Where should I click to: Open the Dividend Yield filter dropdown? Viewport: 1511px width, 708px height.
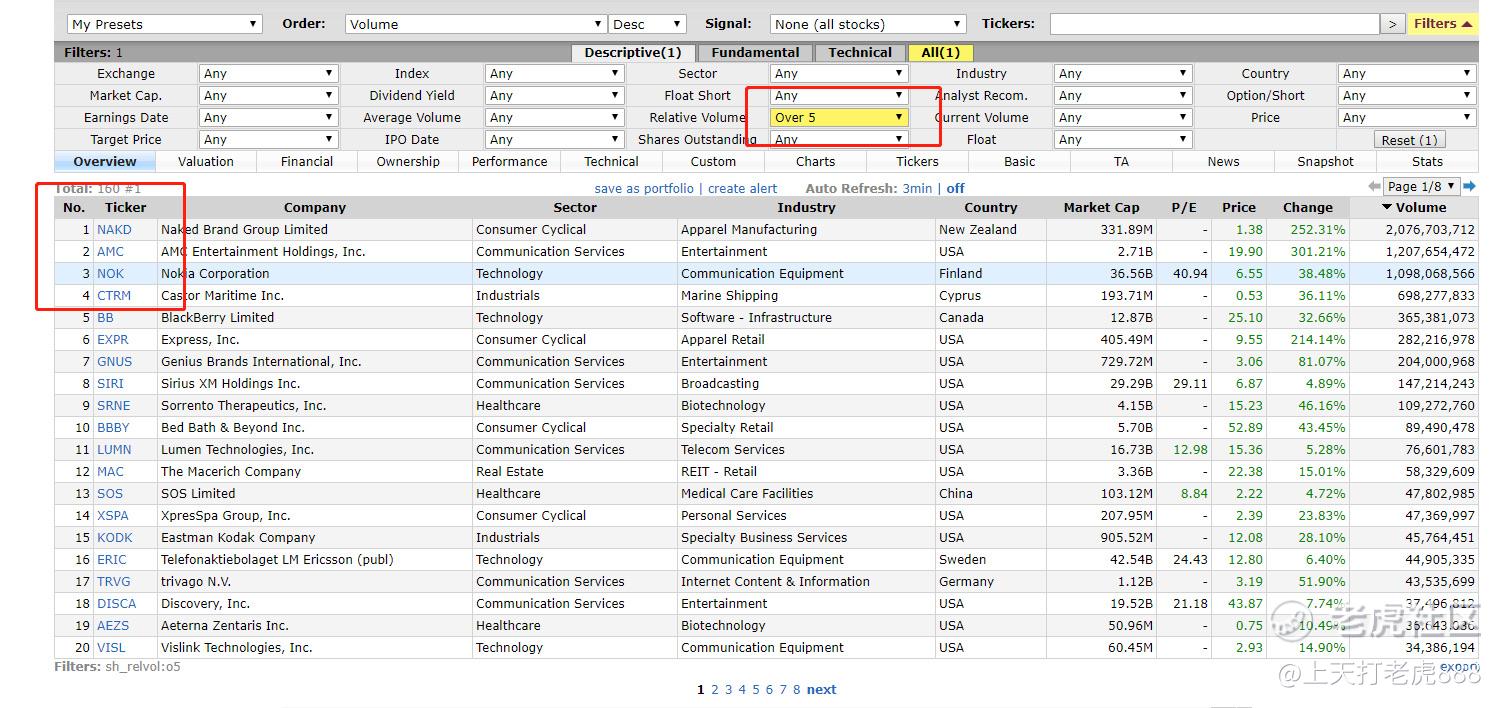[x=554, y=95]
